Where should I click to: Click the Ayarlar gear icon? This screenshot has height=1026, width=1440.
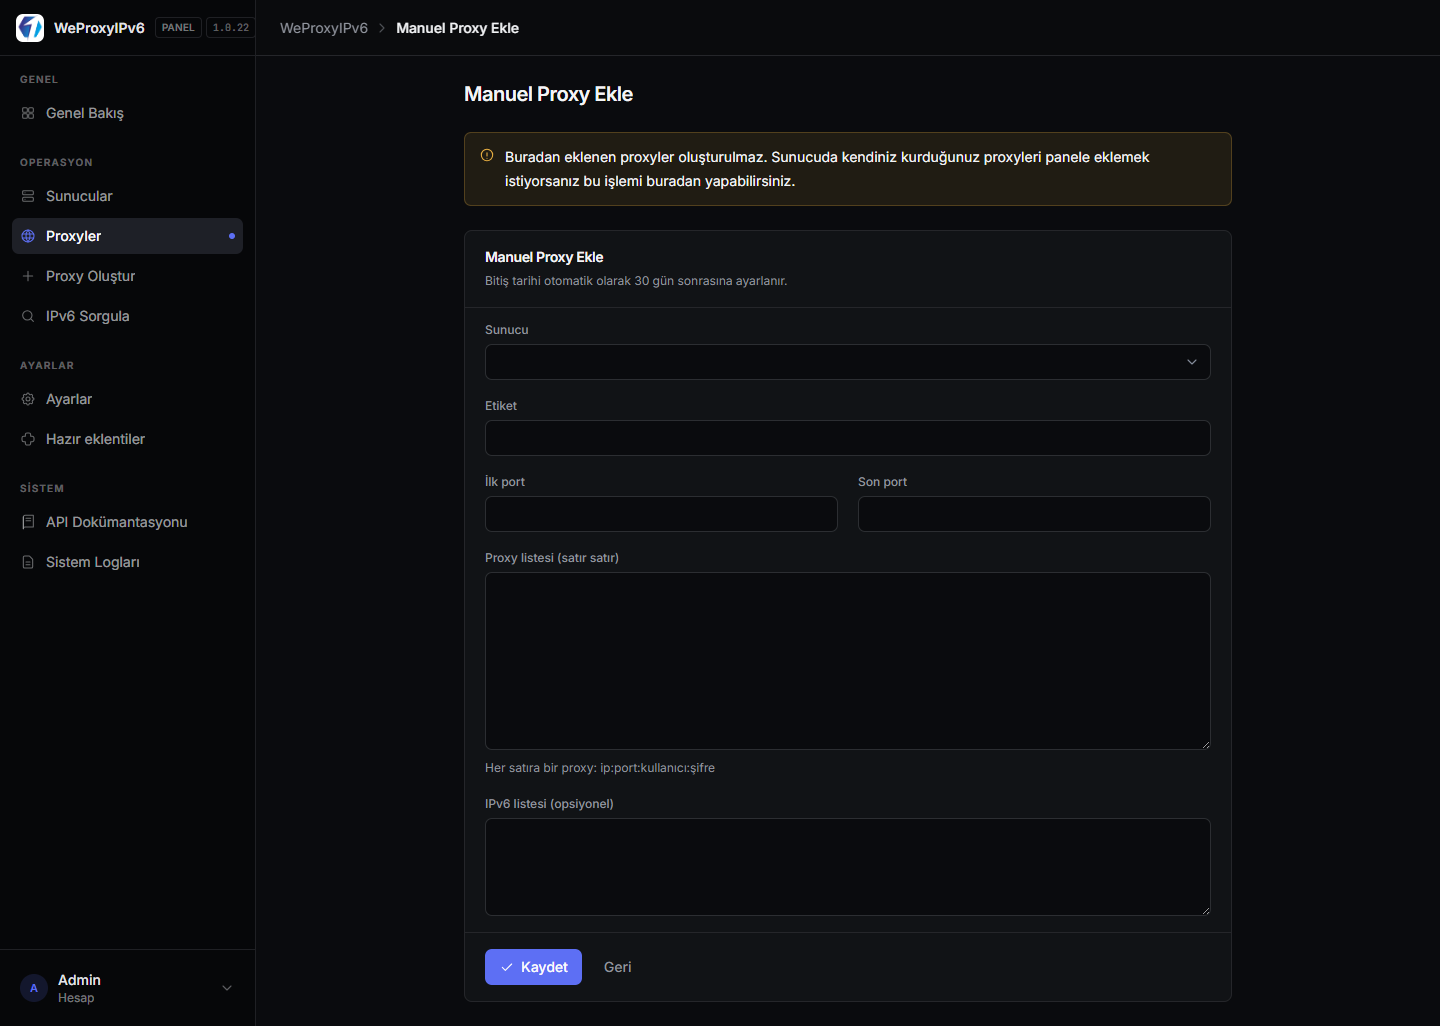click(28, 399)
